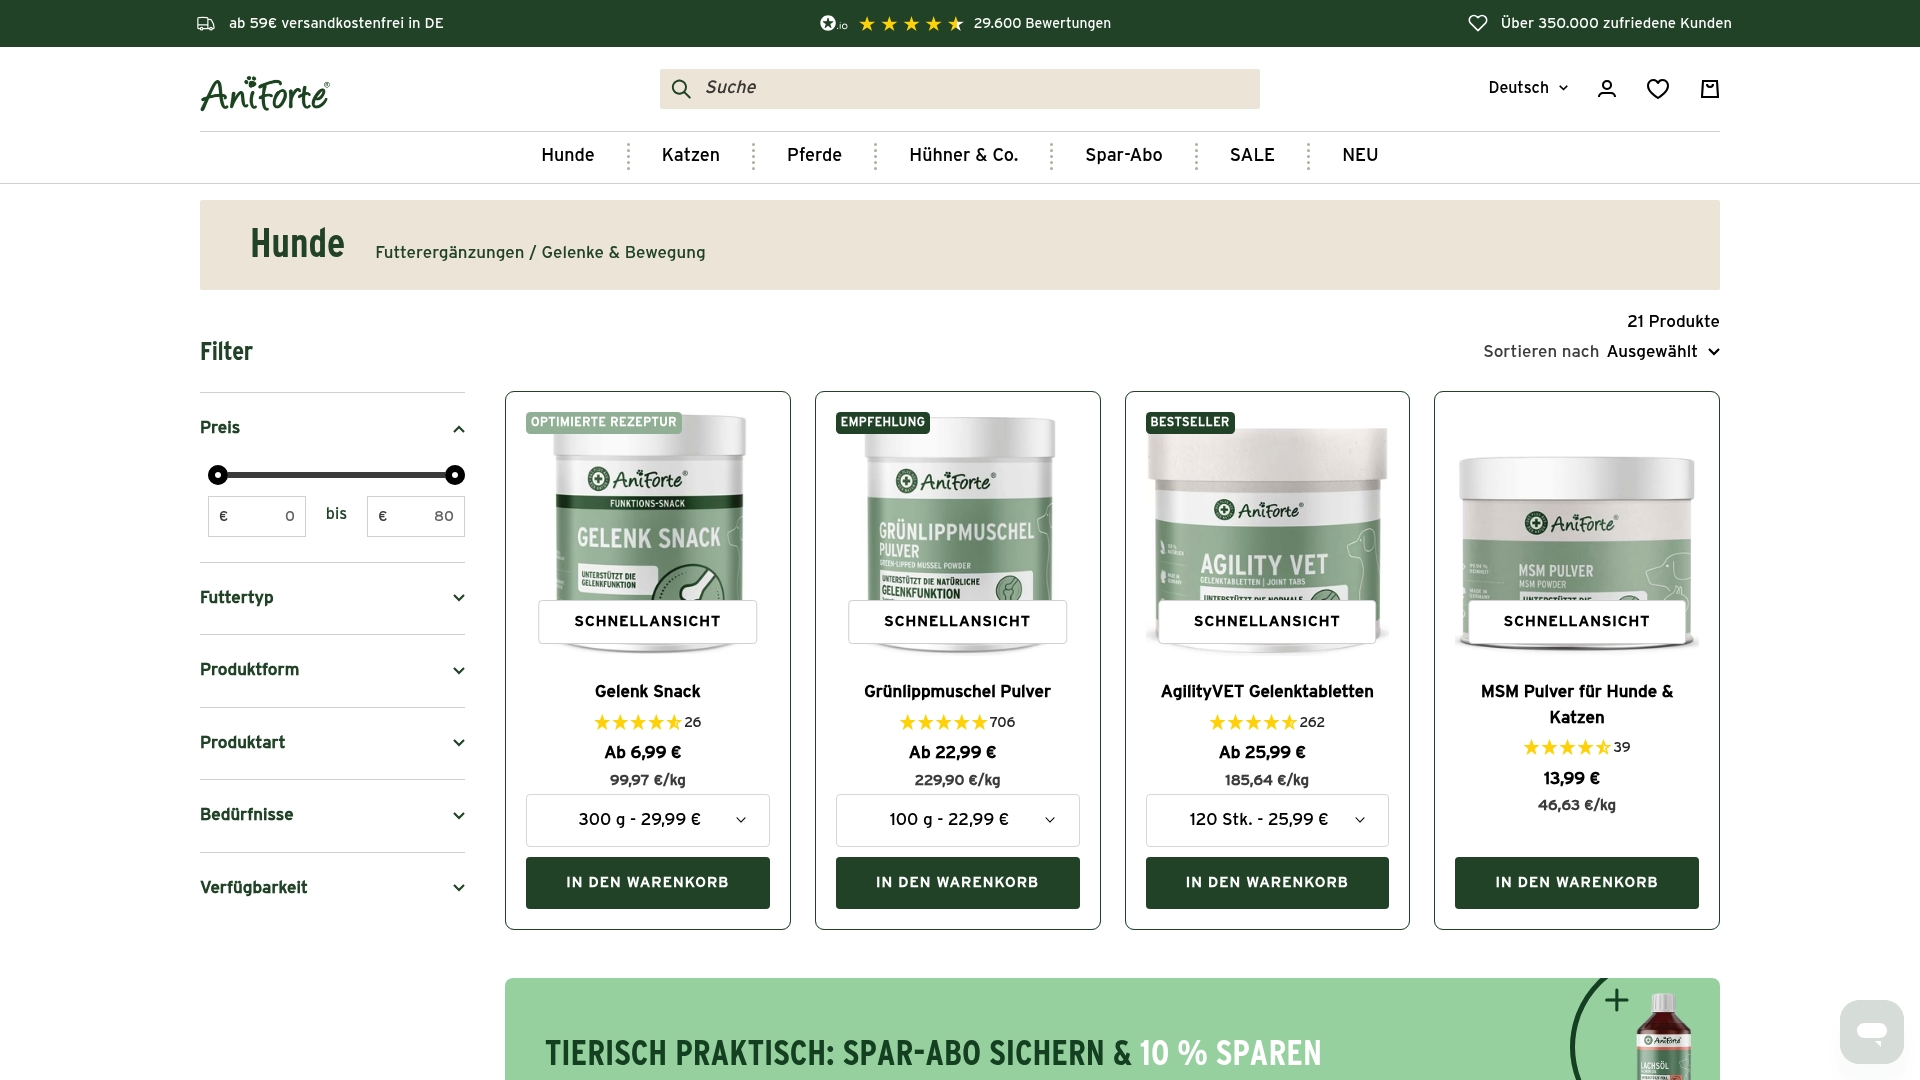Image resolution: width=1920 pixels, height=1080 pixels.
Task: Open the account icon in the header
Action: [1606, 88]
